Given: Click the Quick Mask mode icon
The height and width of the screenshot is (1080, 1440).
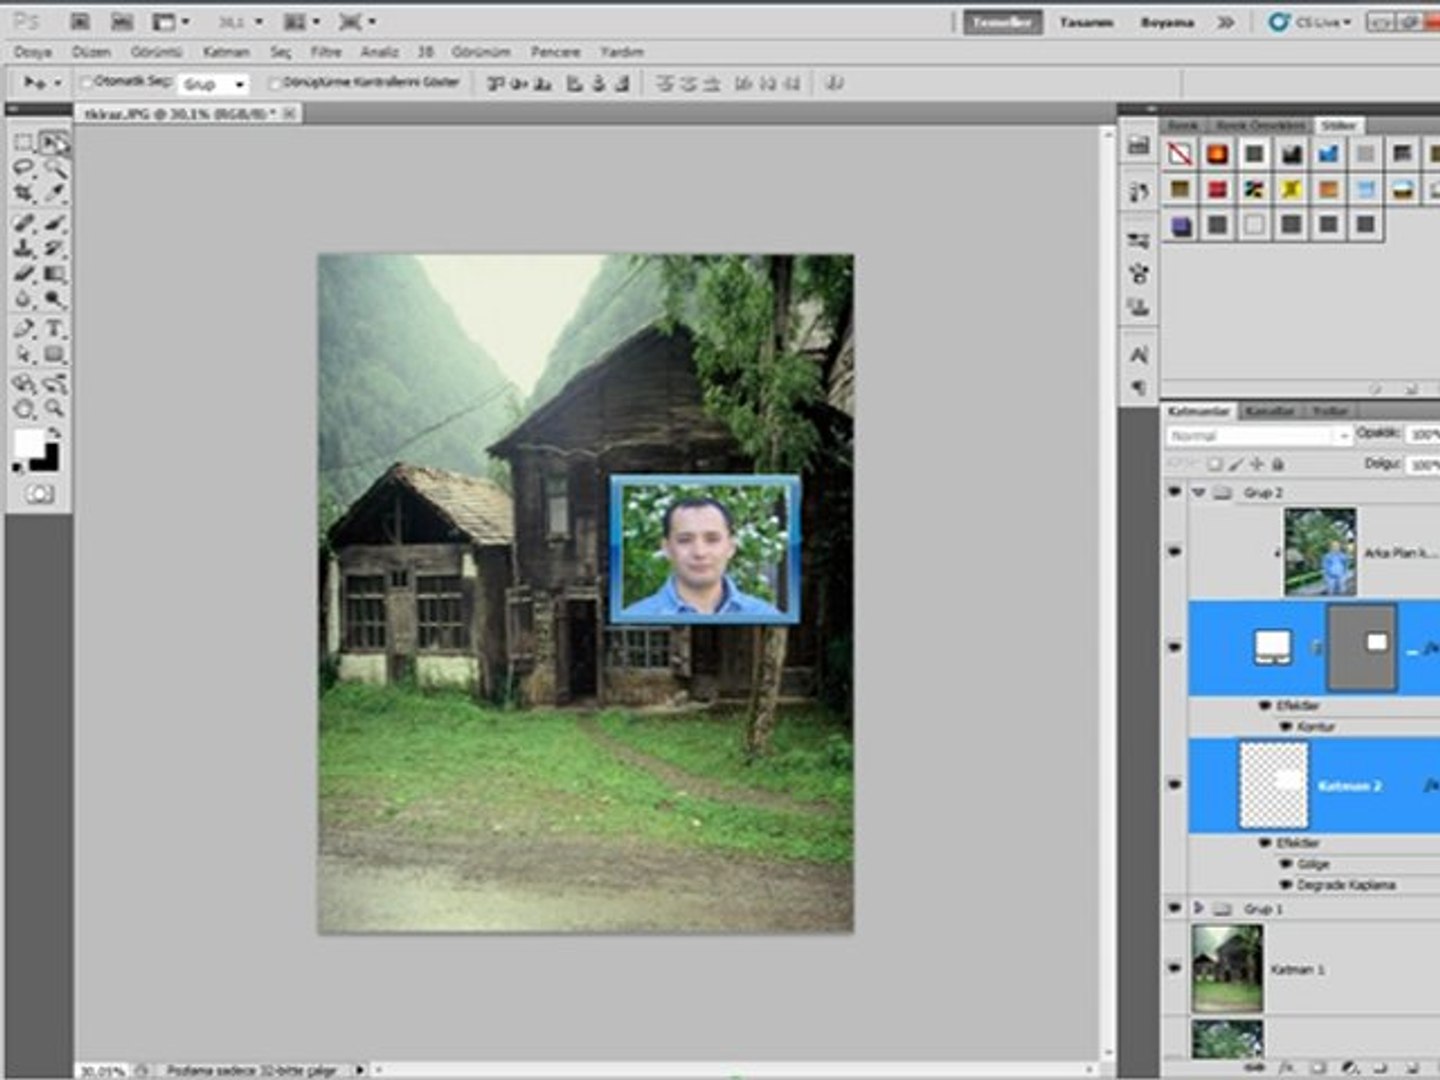Looking at the screenshot, I should coord(39,494).
